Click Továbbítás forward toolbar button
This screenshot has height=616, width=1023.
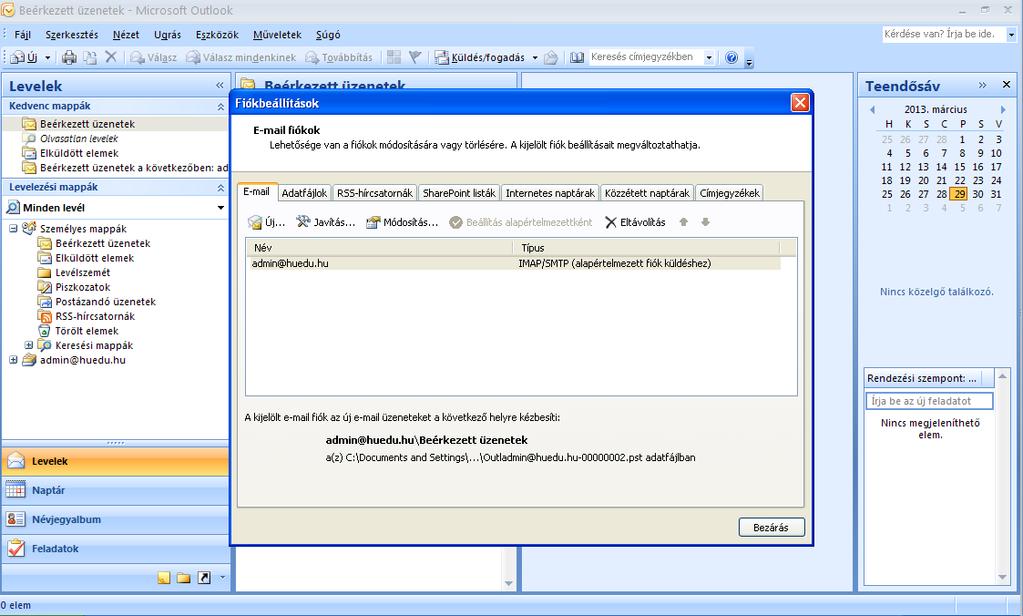pos(339,57)
